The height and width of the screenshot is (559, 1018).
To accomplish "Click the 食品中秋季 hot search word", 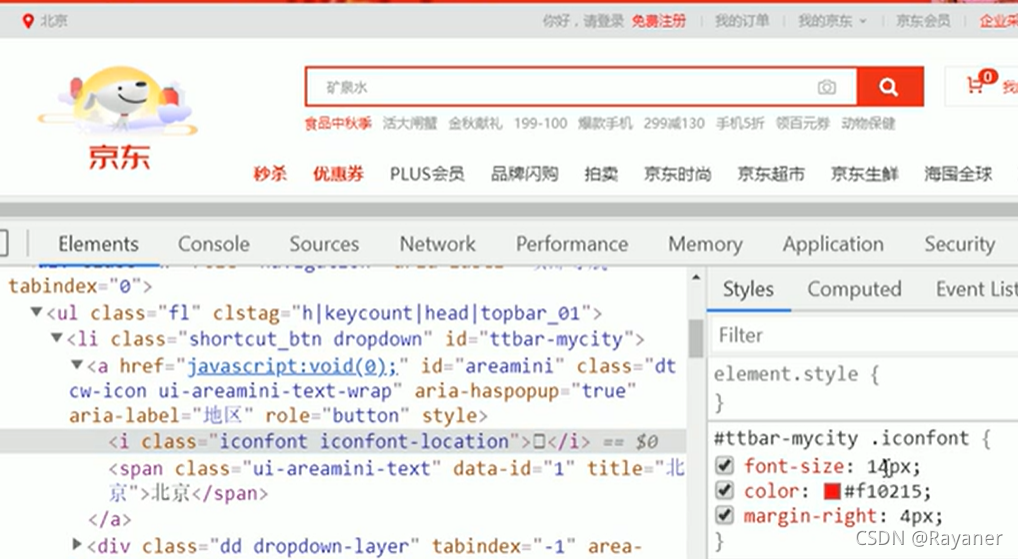I will tap(338, 123).
